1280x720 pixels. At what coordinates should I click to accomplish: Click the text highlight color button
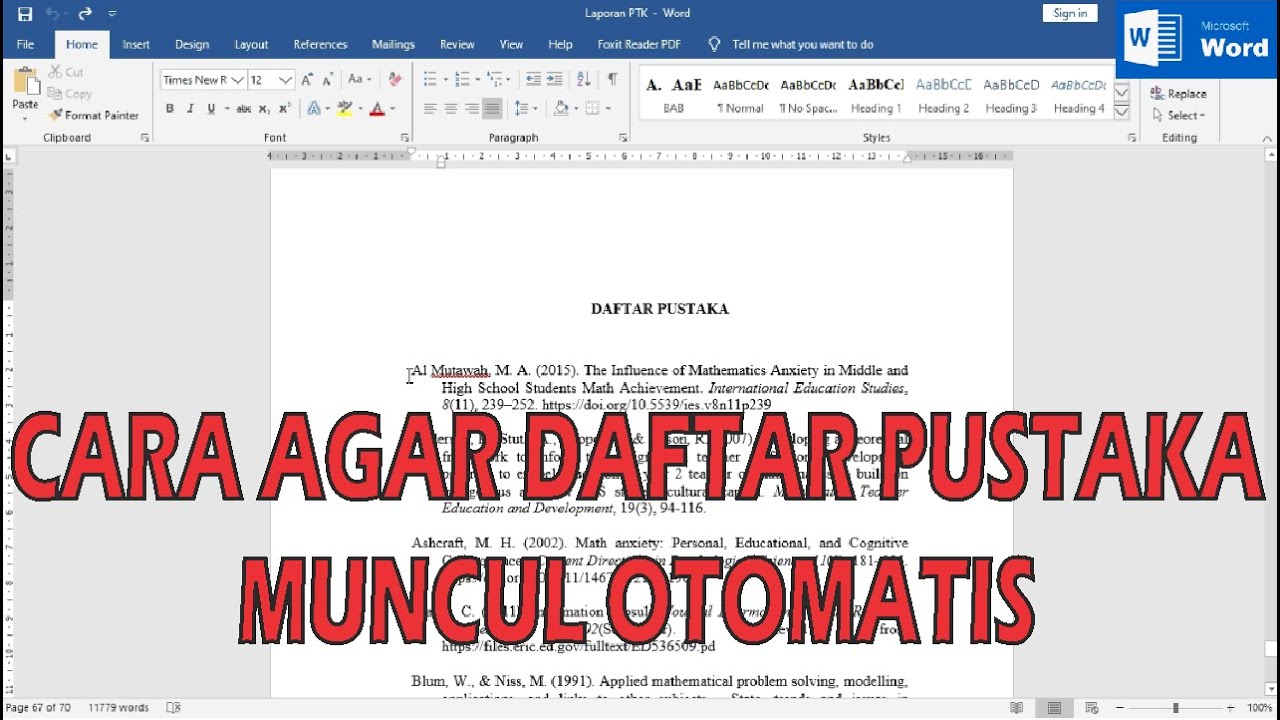click(x=345, y=109)
